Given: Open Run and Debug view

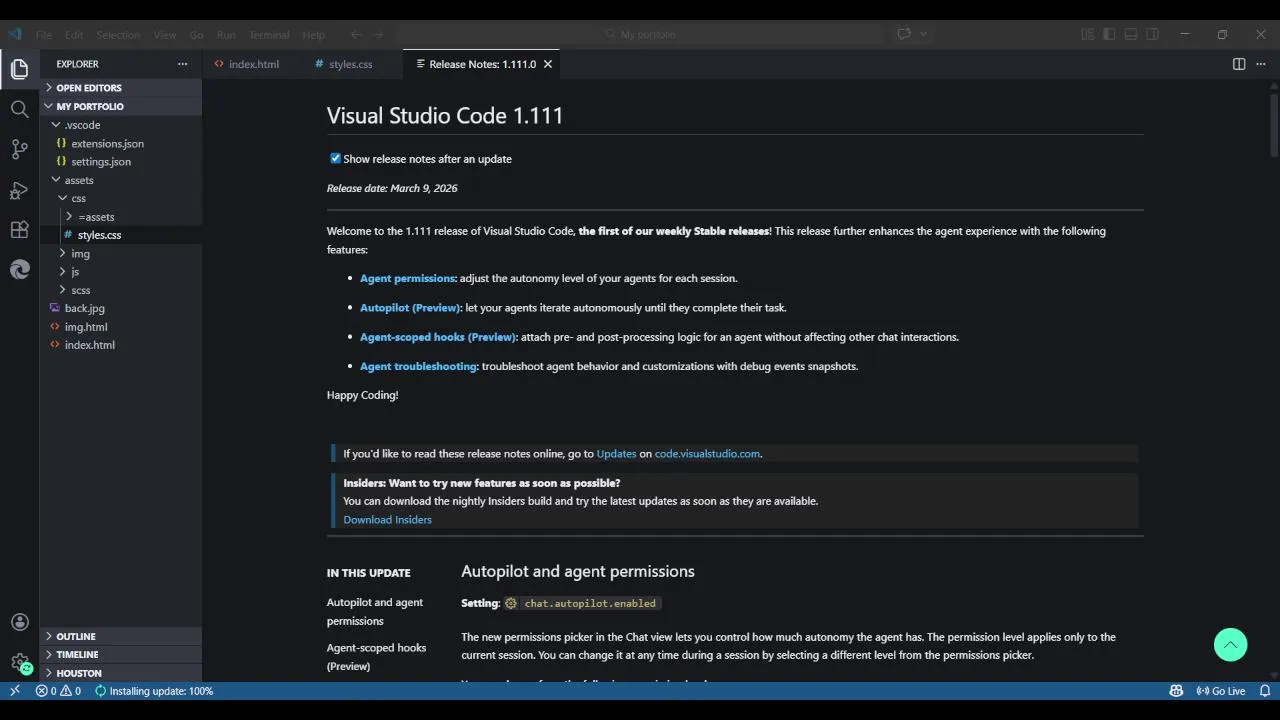Looking at the screenshot, I should [x=19, y=190].
